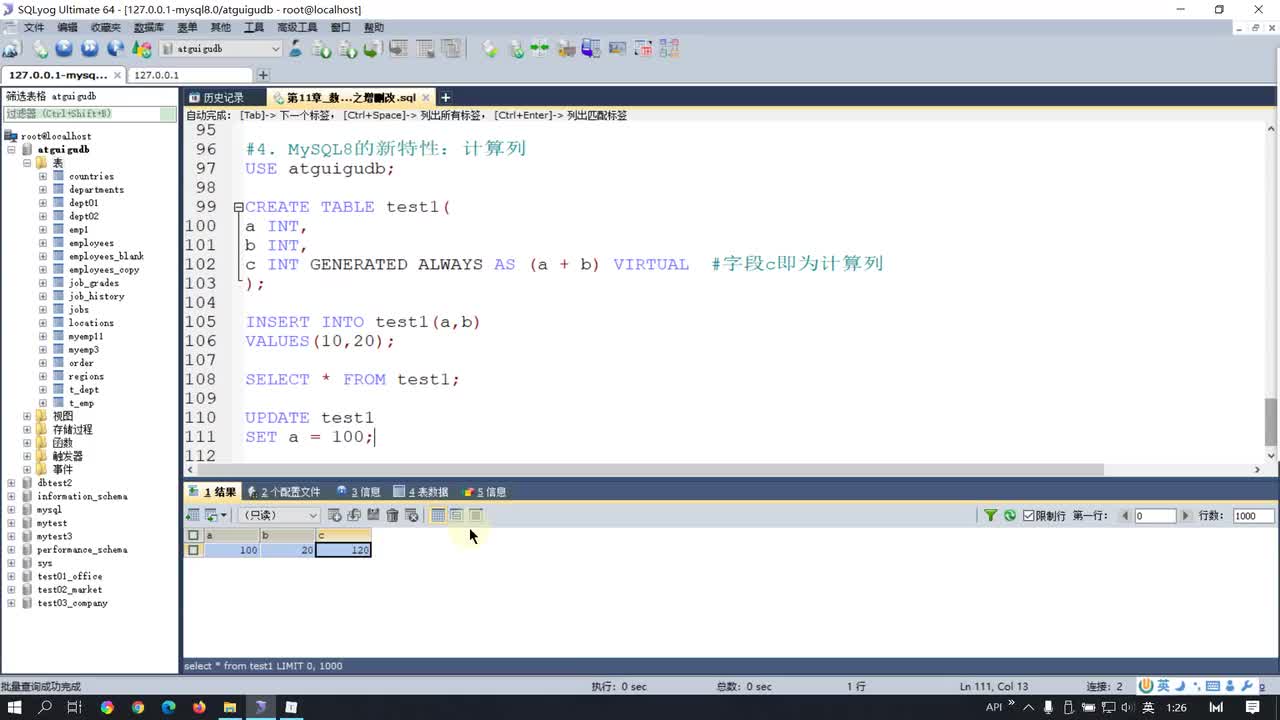
Task: Check the select-all checkbox in results header
Action: [x=193, y=536]
